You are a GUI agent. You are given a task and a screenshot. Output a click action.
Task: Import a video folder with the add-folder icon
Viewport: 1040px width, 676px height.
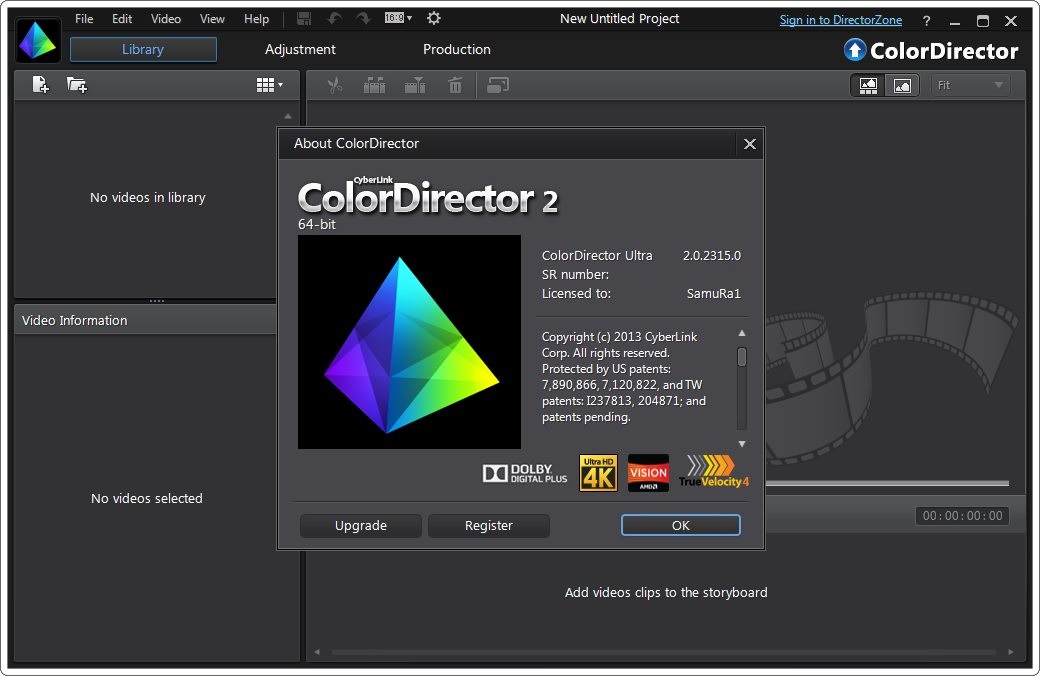click(x=77, y=85)
